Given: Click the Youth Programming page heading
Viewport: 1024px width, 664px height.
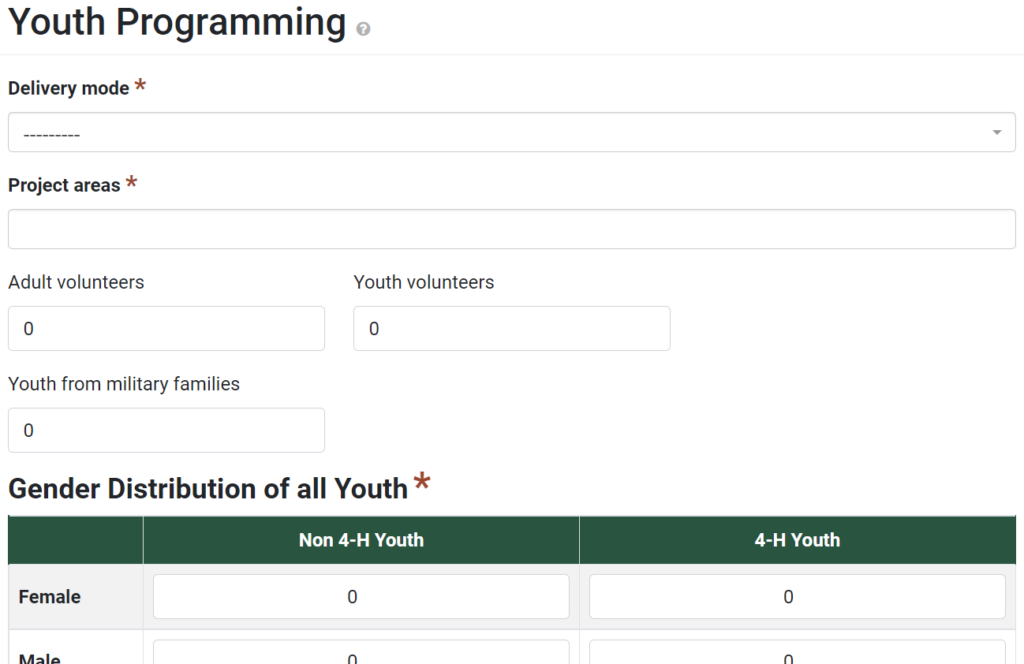Looking at the screenshot, I should click(x=177, y=22).
